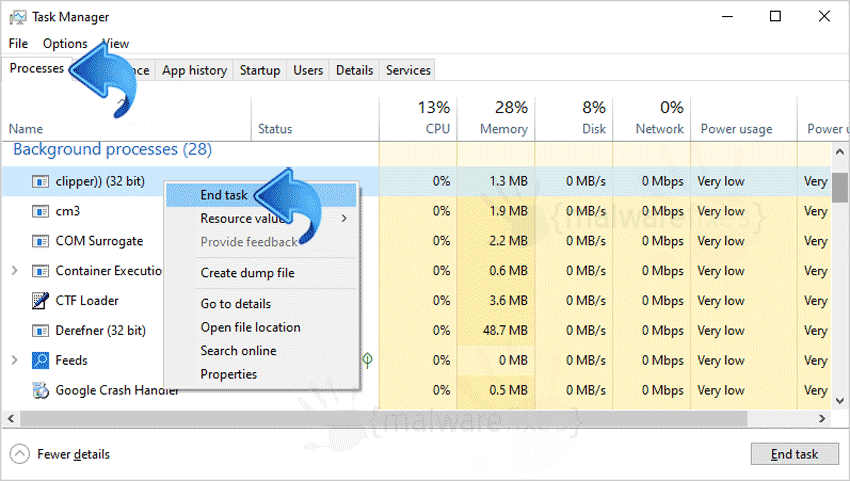Viewport: 850px width, 481px height.
Task: Select the Derefner (32 bit) process row
Action: 416,330
